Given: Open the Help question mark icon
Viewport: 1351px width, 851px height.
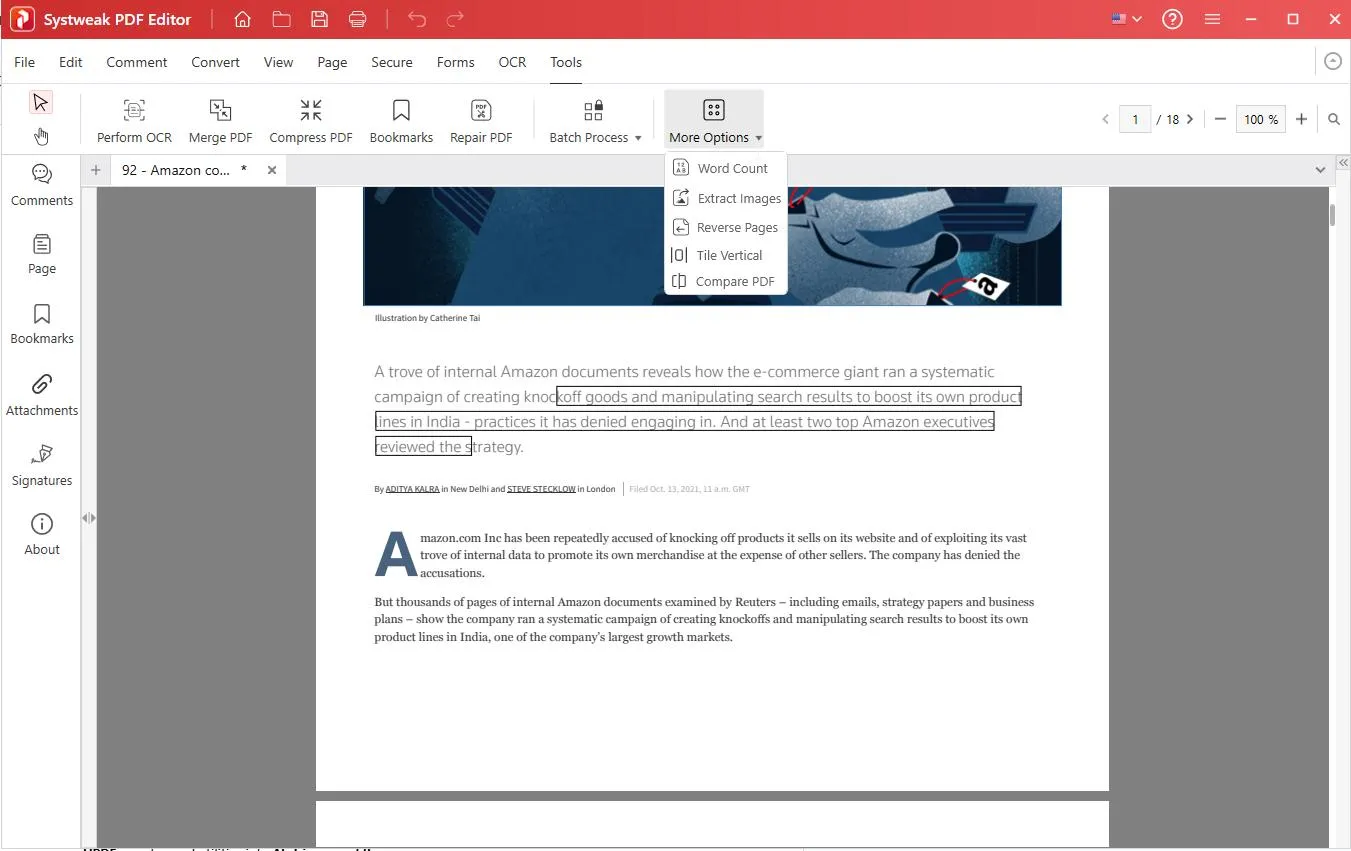Looking at the screenshot, I should coord(1173,19).
